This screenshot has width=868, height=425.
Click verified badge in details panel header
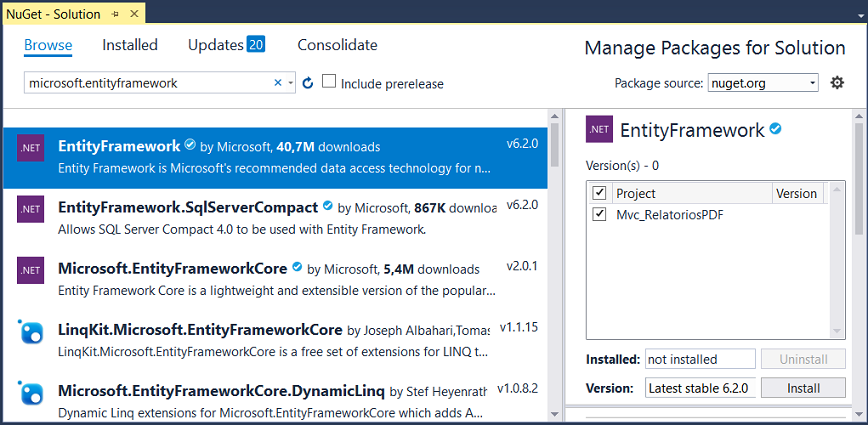(776, 129)
